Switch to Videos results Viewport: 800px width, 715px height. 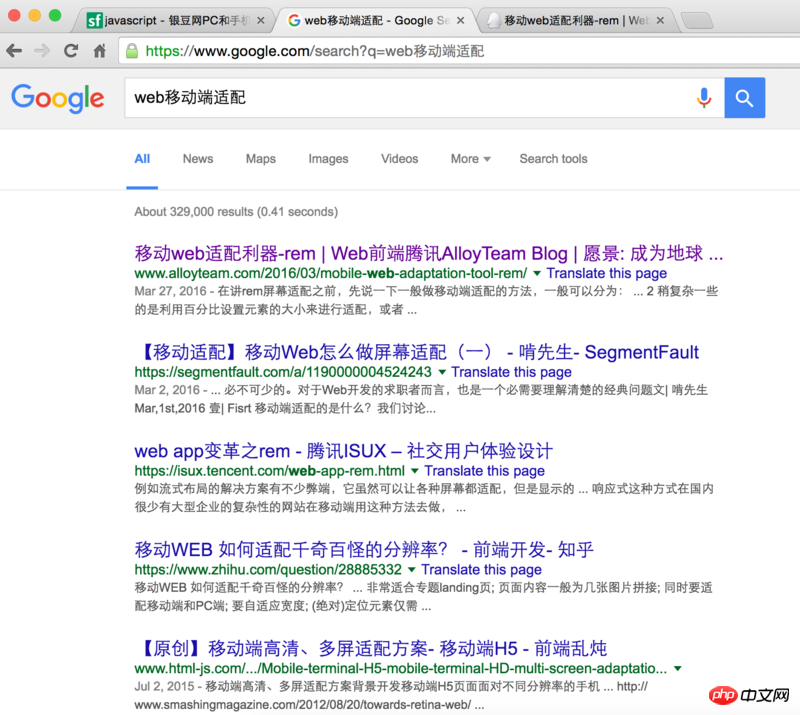399,159
